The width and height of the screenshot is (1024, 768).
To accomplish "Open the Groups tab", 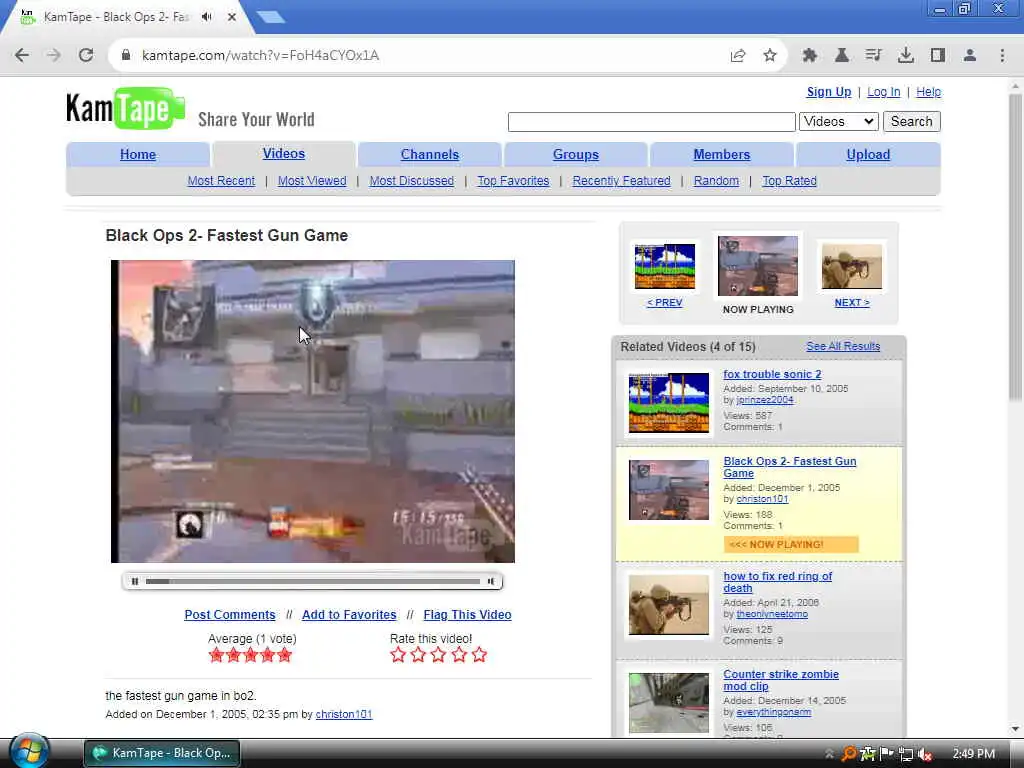I will tap(576, 155).
